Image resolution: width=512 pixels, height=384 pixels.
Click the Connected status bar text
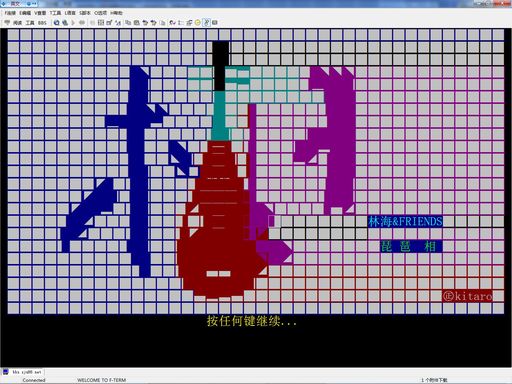pos(34,380)
